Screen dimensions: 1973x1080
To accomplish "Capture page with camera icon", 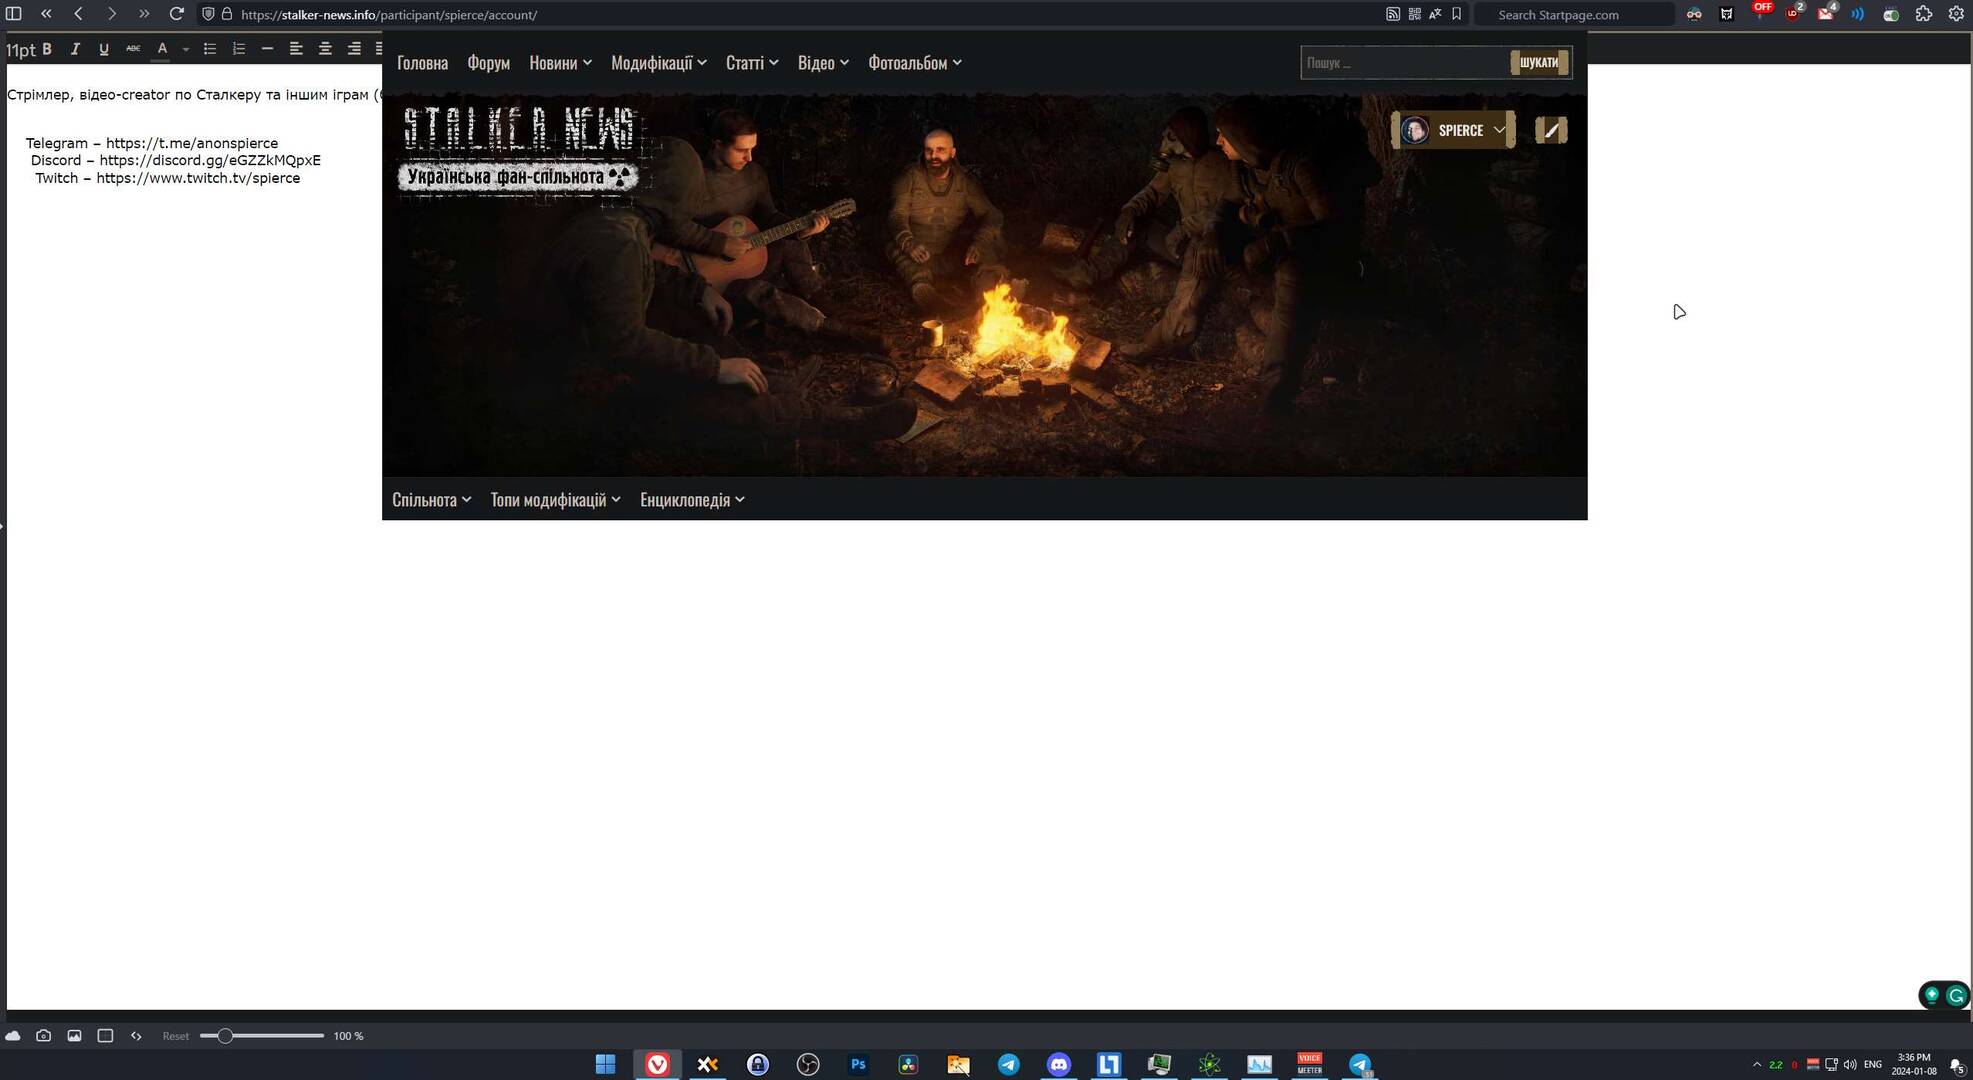I will pos(43,1036).
